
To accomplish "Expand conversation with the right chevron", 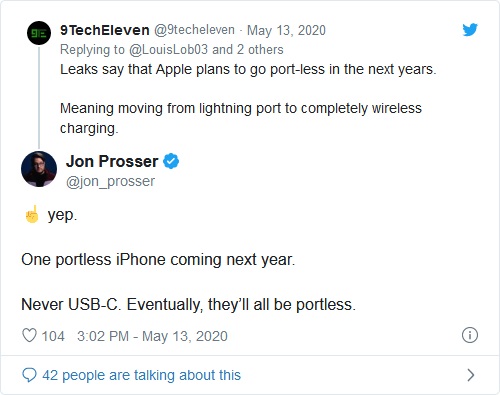I will point(471,375).
